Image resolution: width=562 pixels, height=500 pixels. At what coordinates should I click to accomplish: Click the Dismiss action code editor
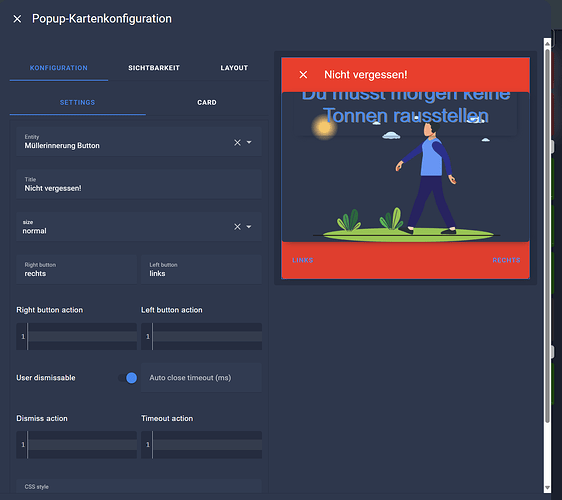(76, 444)
